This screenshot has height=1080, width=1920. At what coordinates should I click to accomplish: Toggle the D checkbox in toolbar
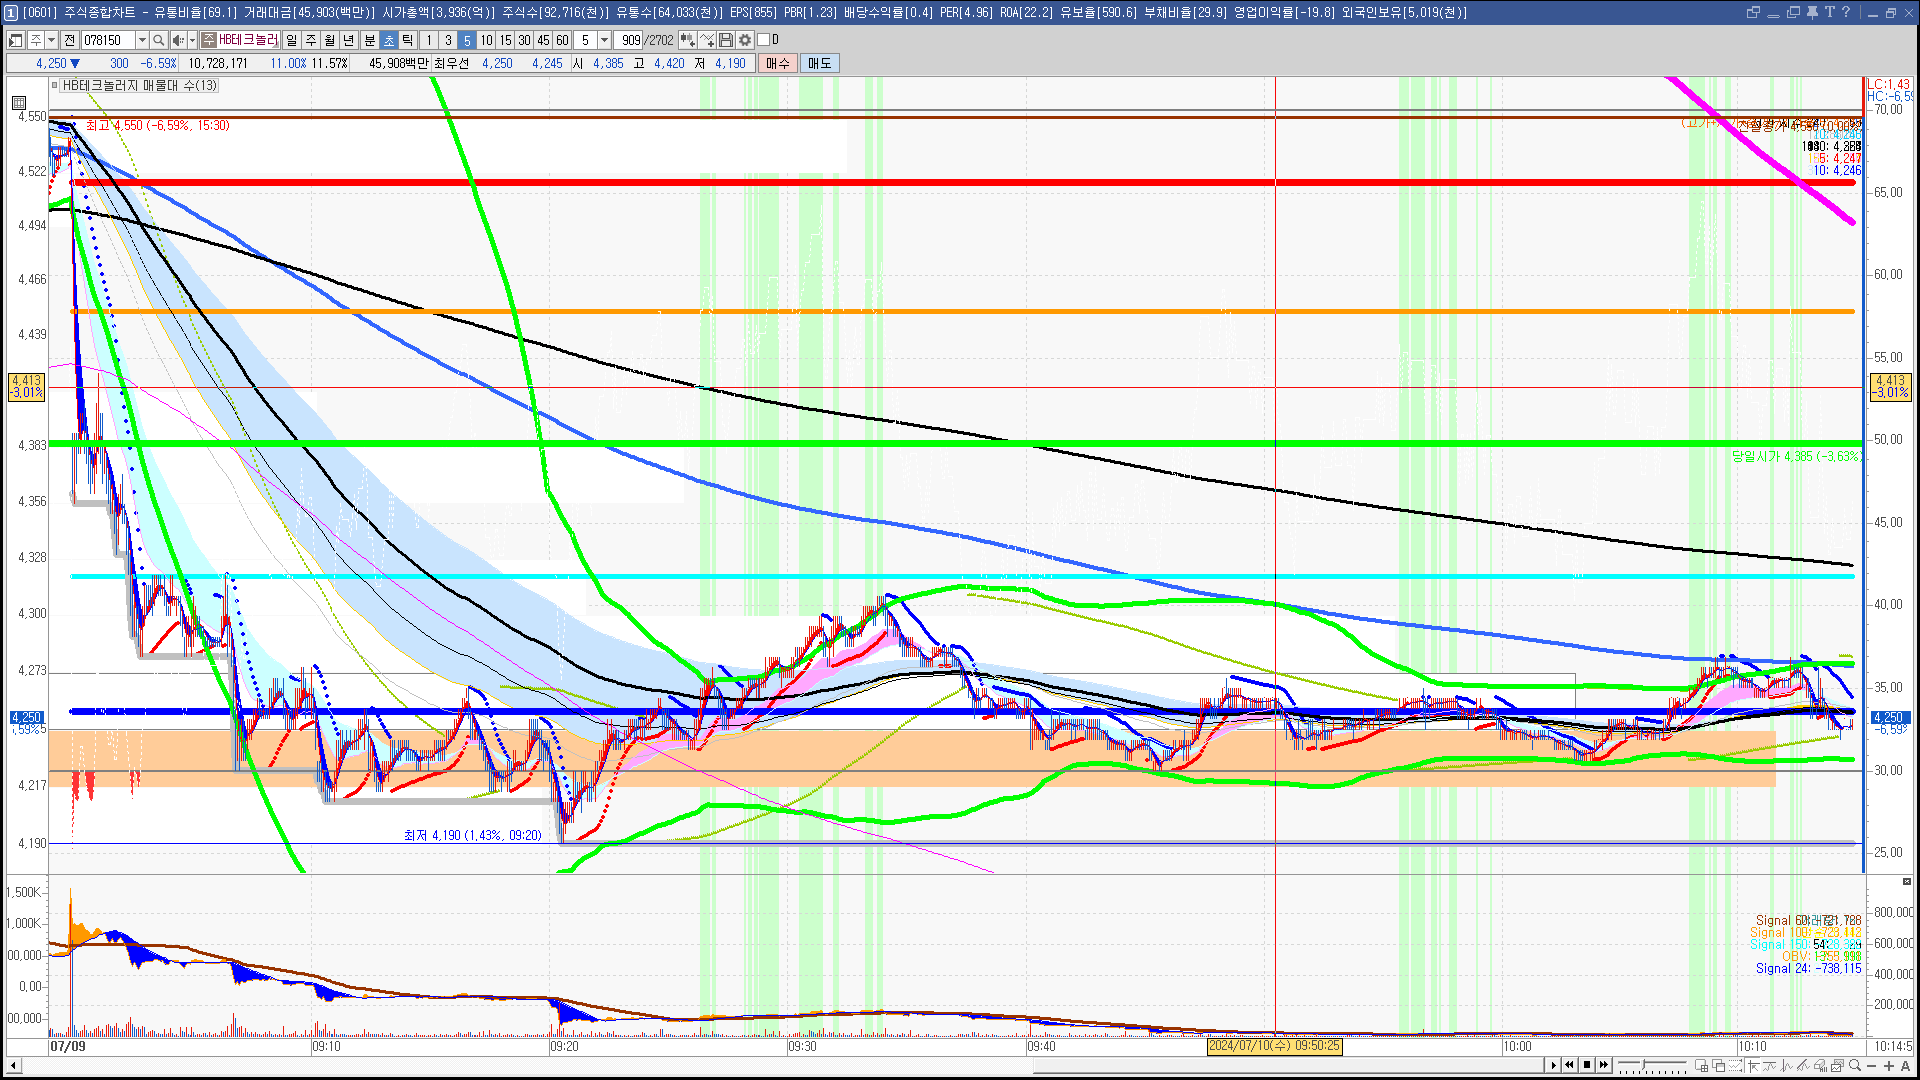763,40
